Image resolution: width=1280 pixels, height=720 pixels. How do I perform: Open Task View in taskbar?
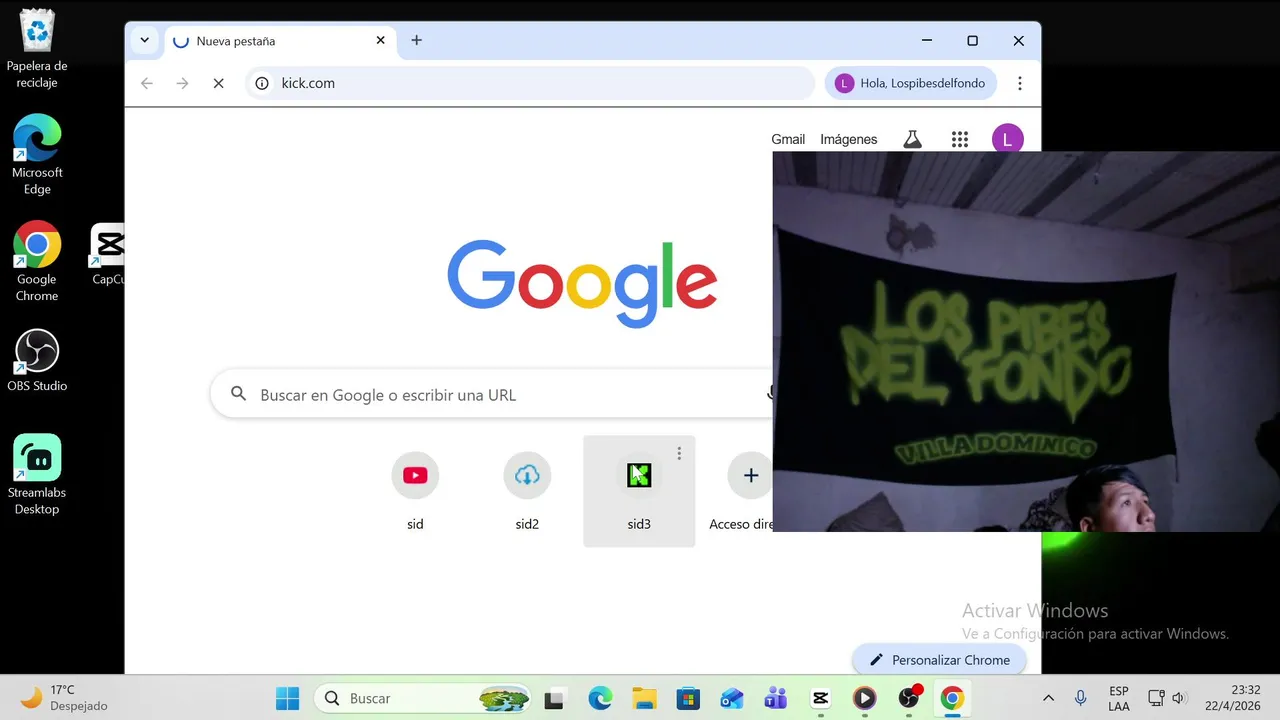click(x=554, y=698)
